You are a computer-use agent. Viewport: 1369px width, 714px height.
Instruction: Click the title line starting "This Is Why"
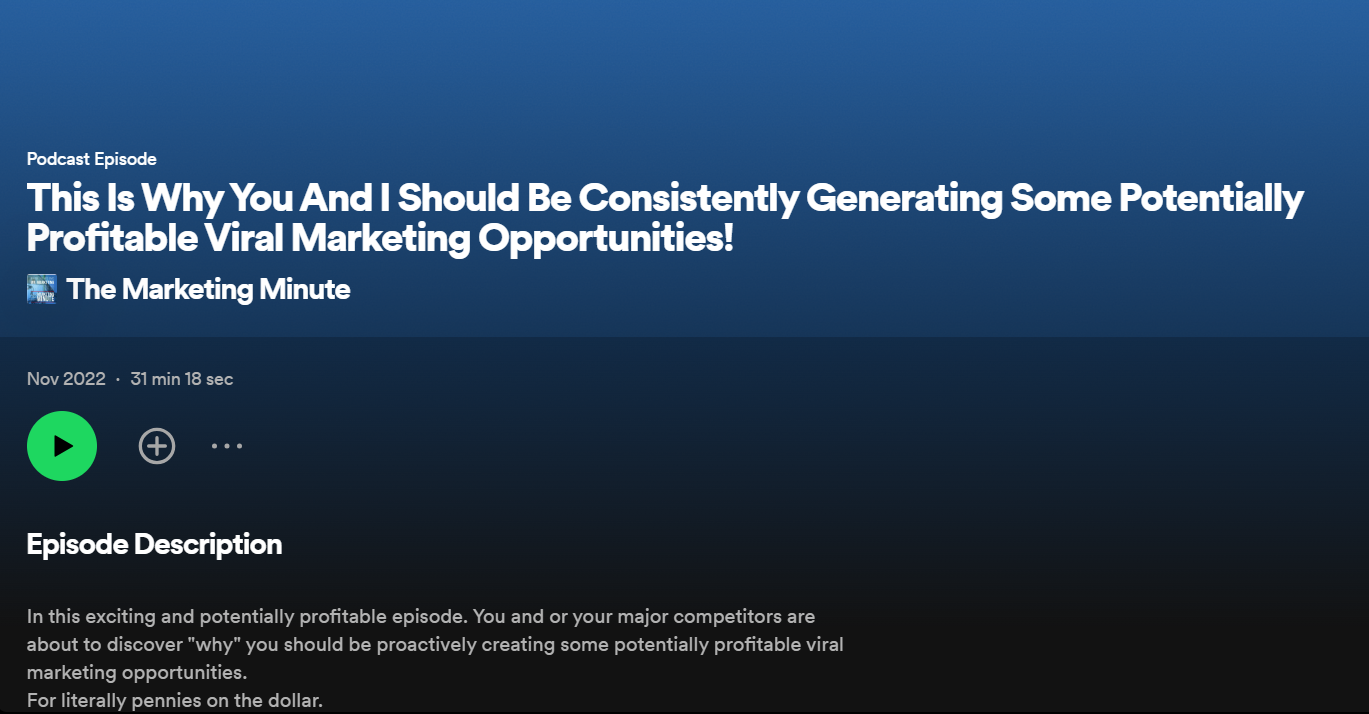point(664,198)
